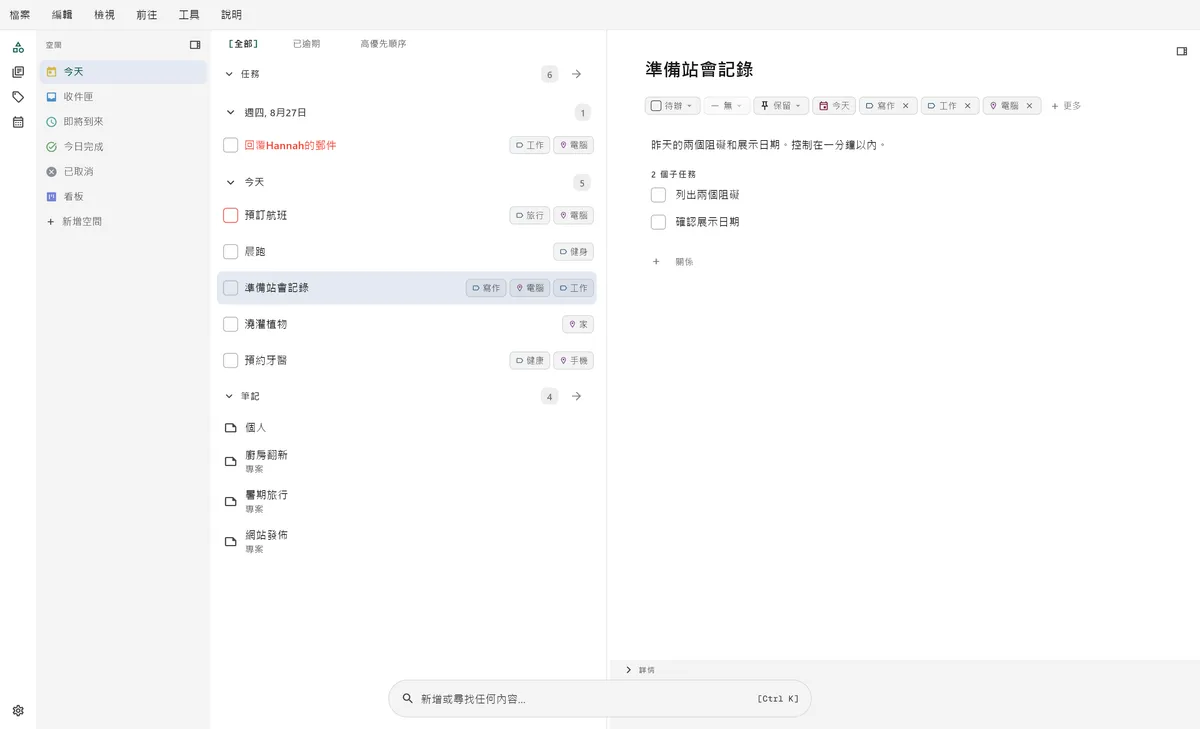Click the 新增或尋找任何內容 search field

(x=599, y=699)
